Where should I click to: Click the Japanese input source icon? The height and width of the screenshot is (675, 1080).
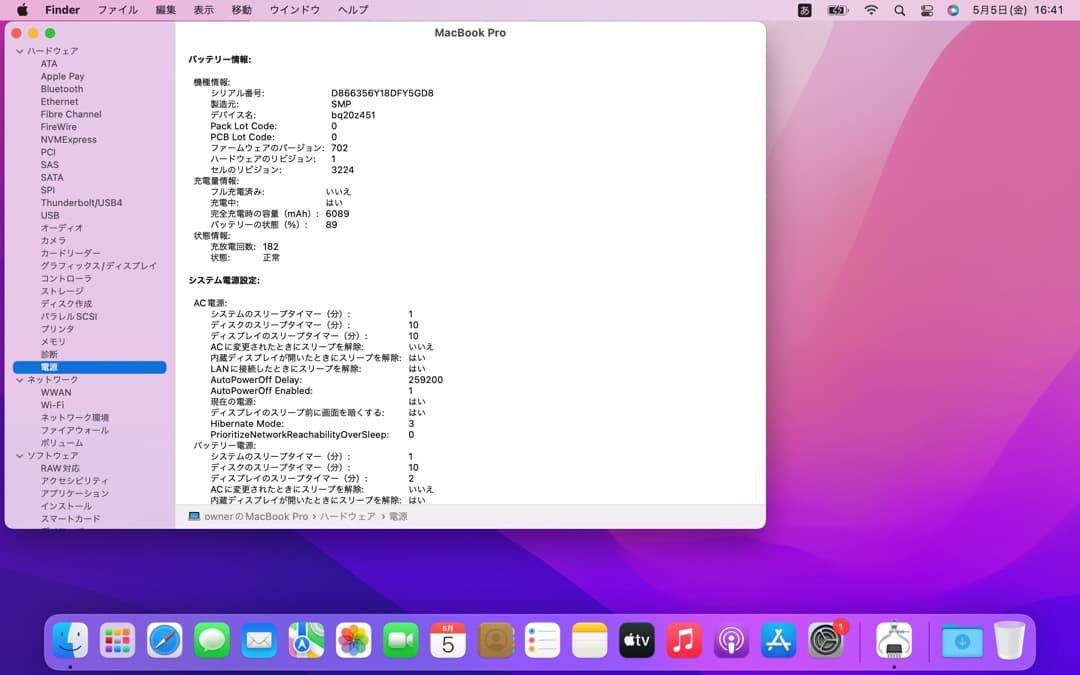[x=804, y=10]
